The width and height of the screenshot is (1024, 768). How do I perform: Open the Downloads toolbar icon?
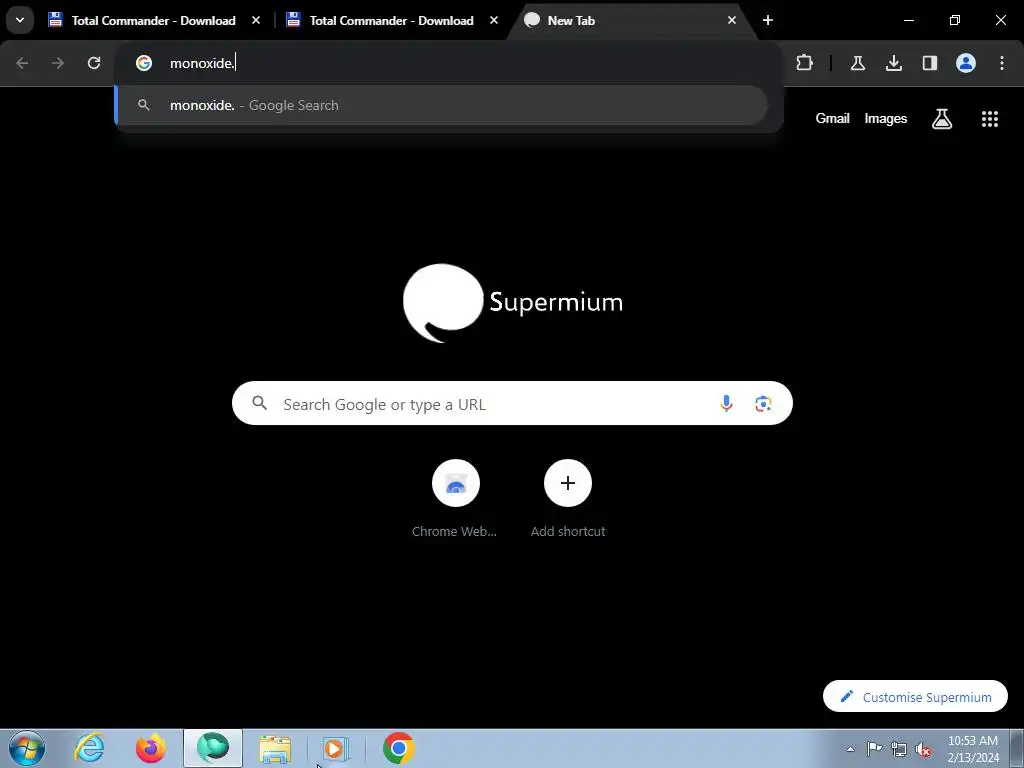(893, 63)
